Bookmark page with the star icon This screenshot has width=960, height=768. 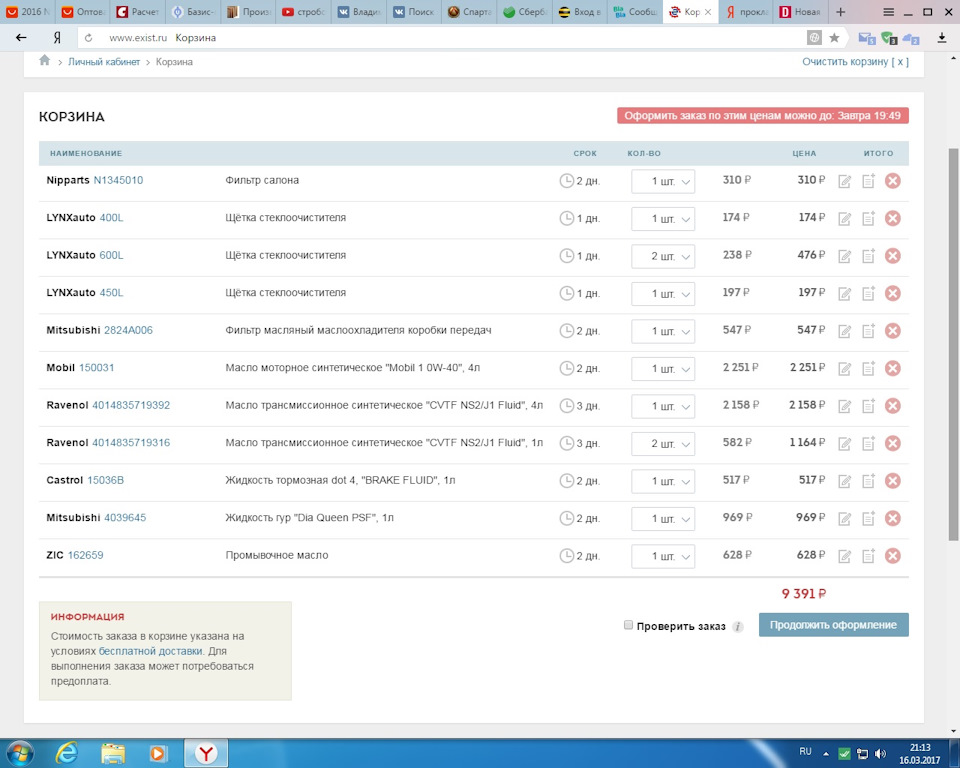[834, 38]
